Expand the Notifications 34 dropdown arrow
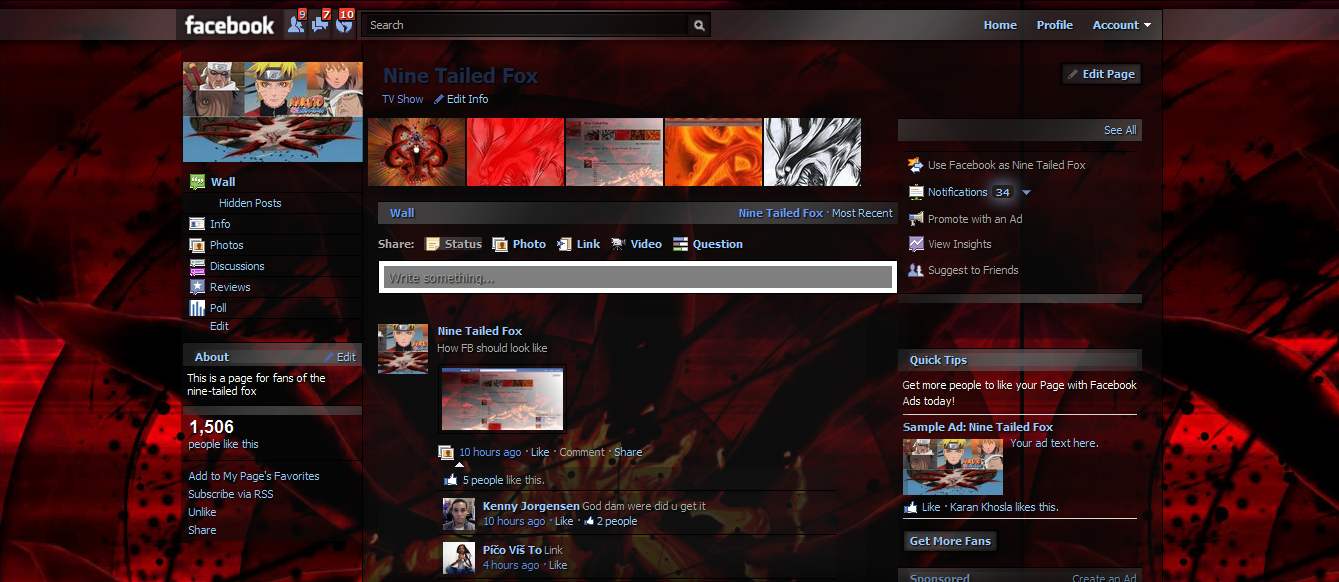Screen dimensions: 1339x582 (x=1026, y=192)
